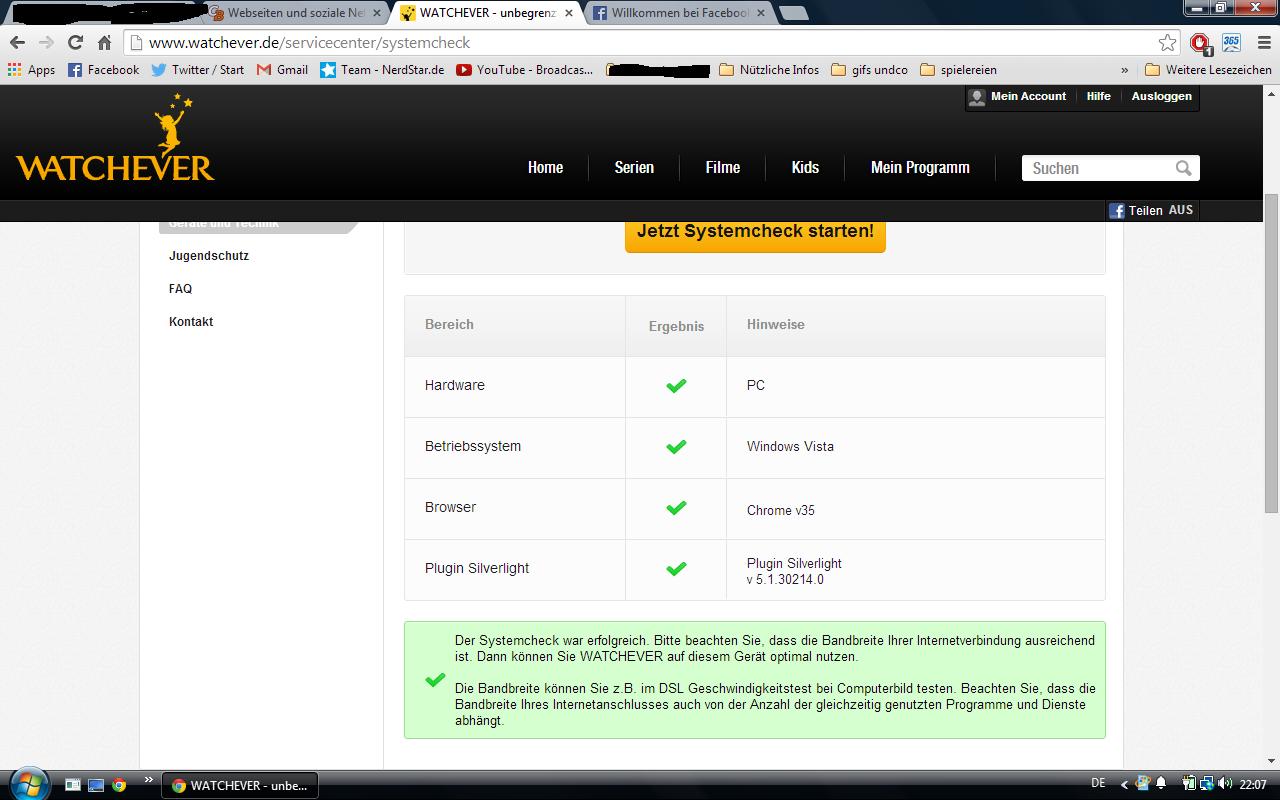Viewport: 1280px width, 800px height.
Task: Click the browser address bar
Action: [x=650, y=42]
